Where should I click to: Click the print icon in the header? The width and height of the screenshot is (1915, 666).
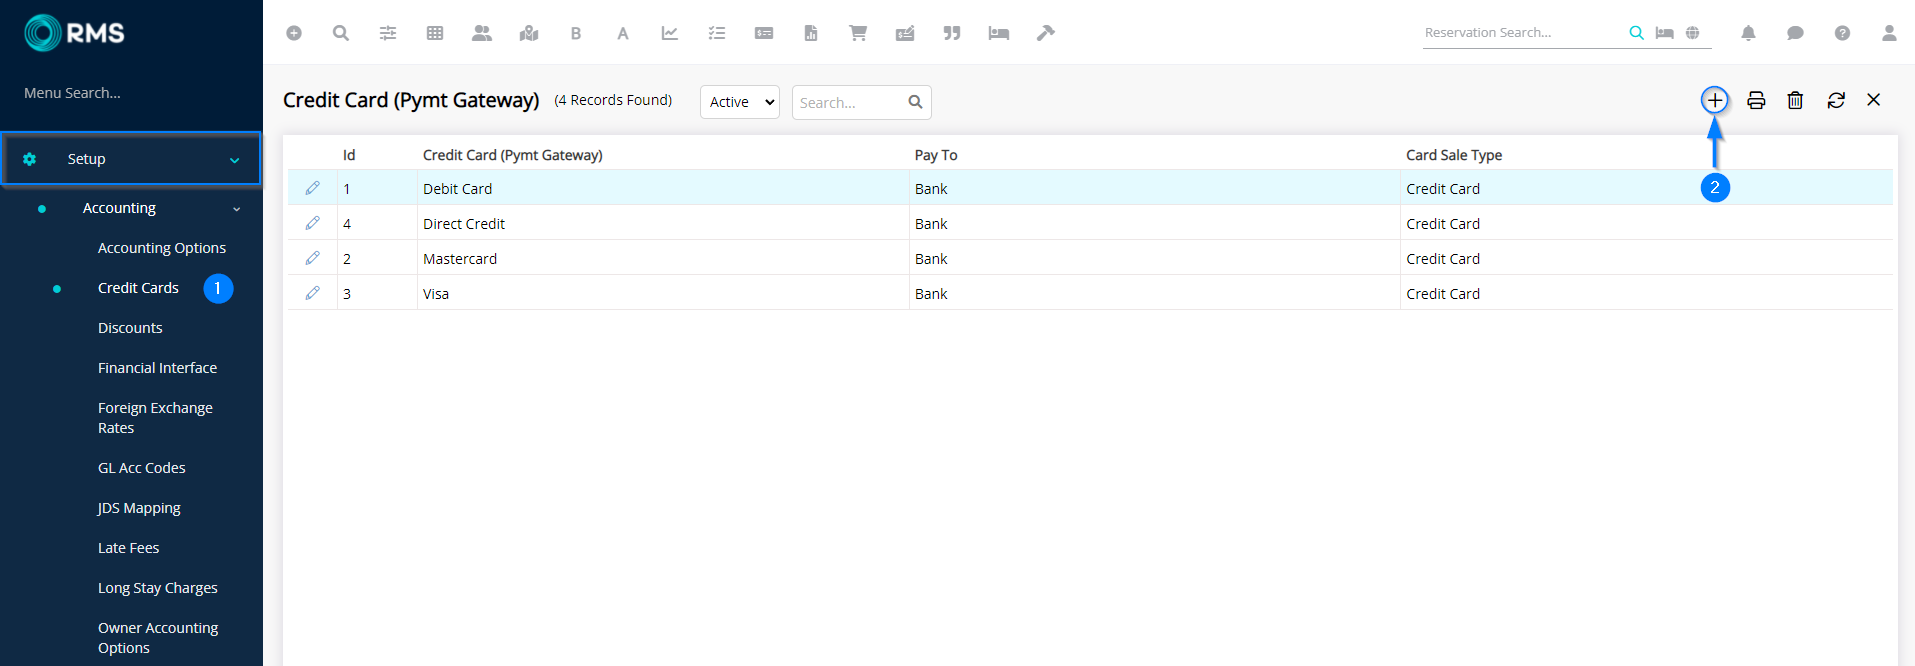tap(1756, 100)
